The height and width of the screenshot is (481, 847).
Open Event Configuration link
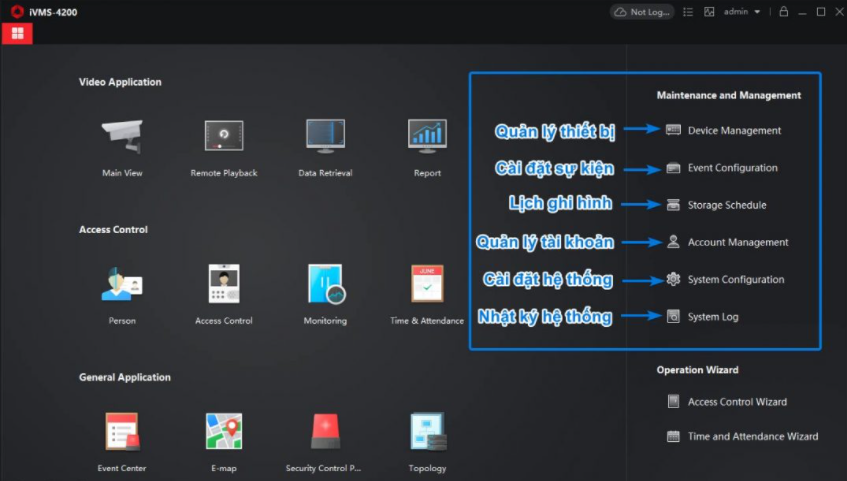(732, 168)
